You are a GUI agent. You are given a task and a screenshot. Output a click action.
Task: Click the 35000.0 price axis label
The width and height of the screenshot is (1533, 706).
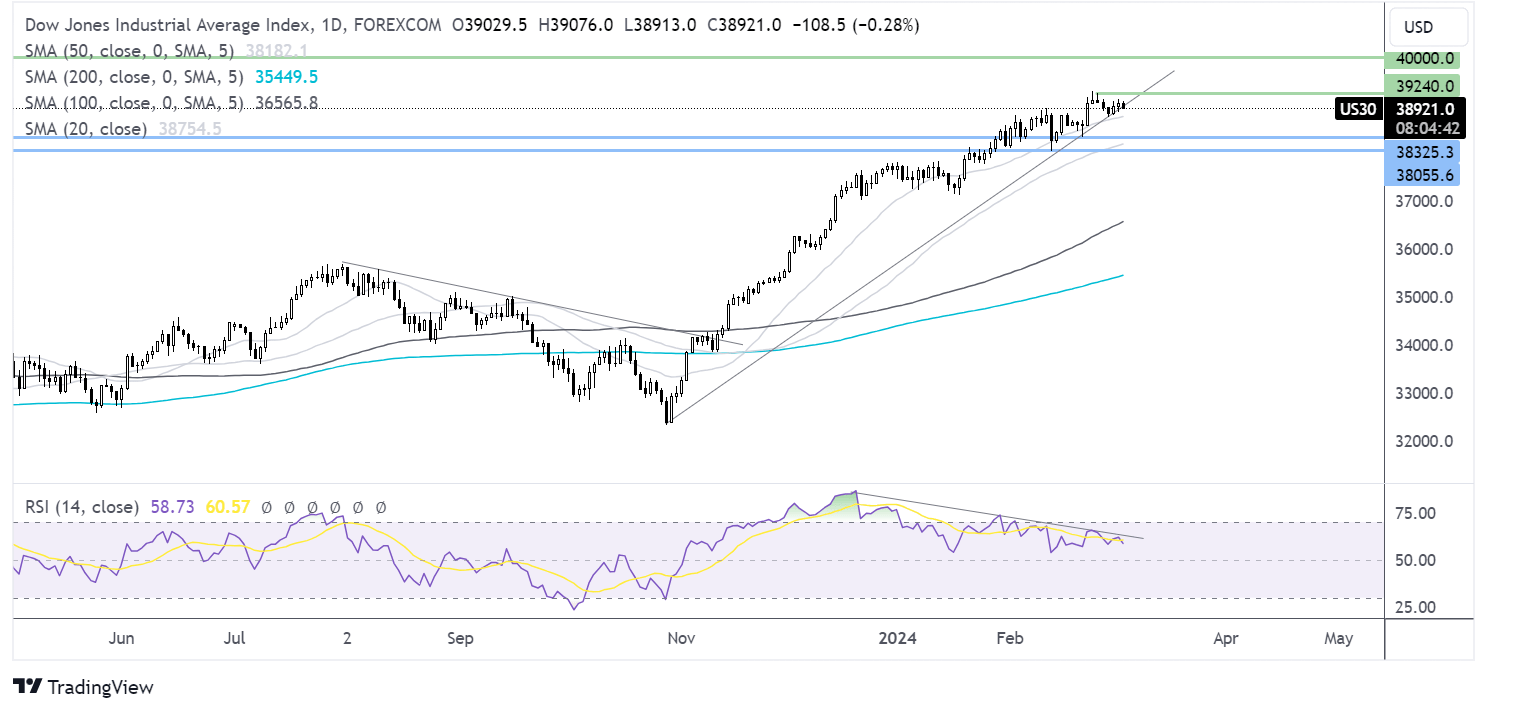[x=1423, y=297]
